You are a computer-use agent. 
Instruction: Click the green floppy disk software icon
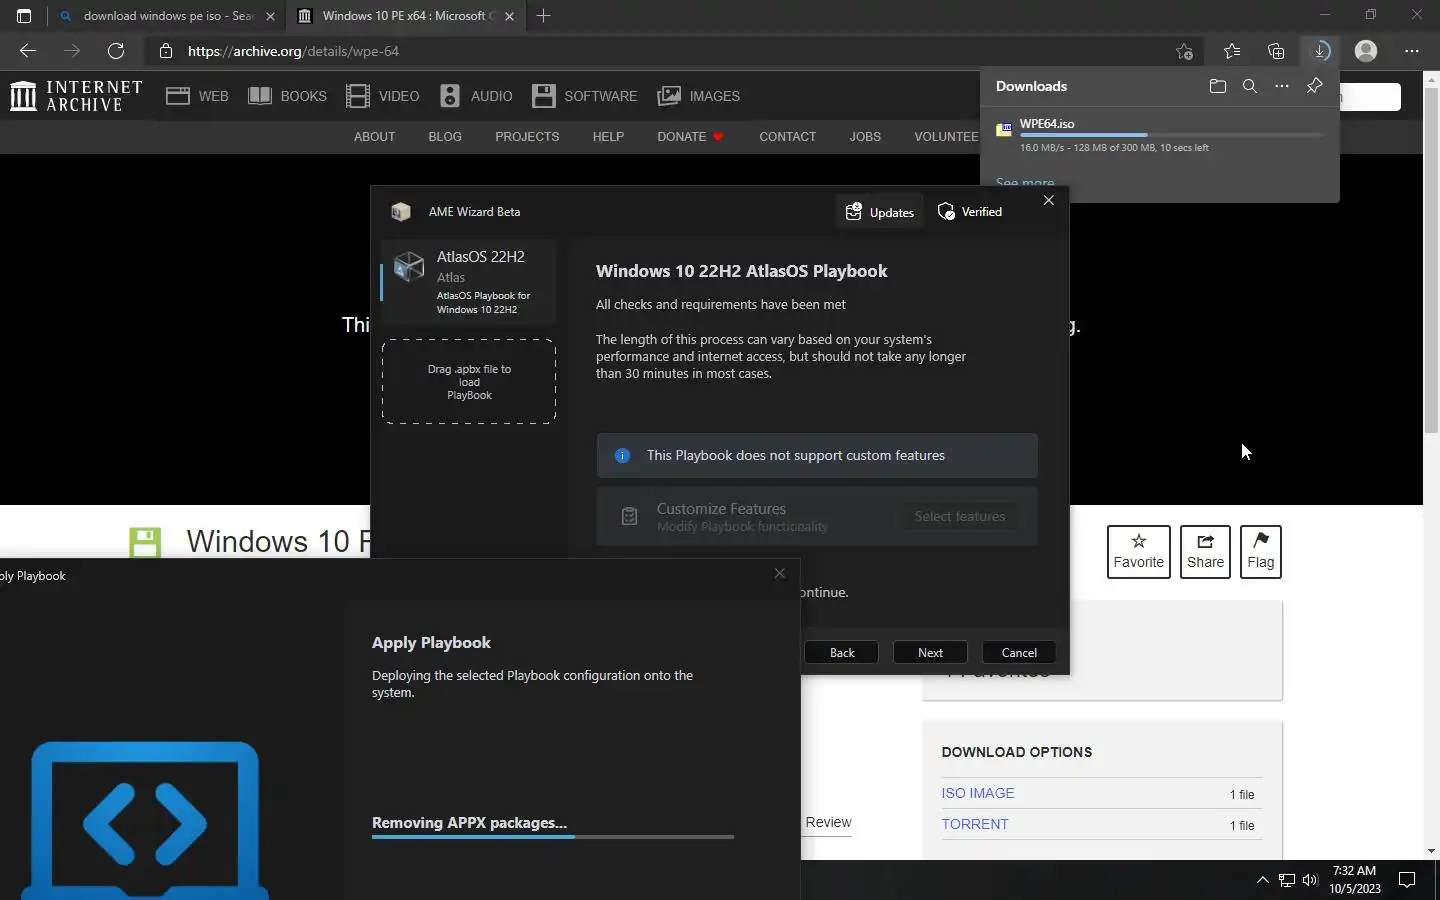[x=145, y=542]
